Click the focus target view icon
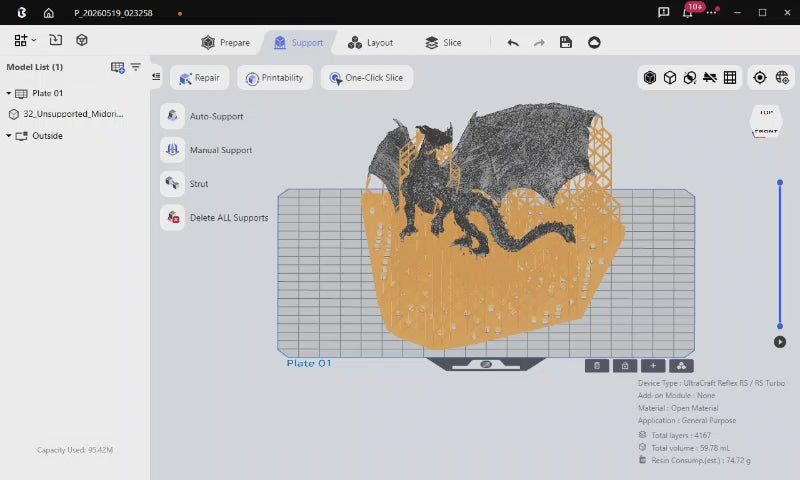 (x=760, y=78)
